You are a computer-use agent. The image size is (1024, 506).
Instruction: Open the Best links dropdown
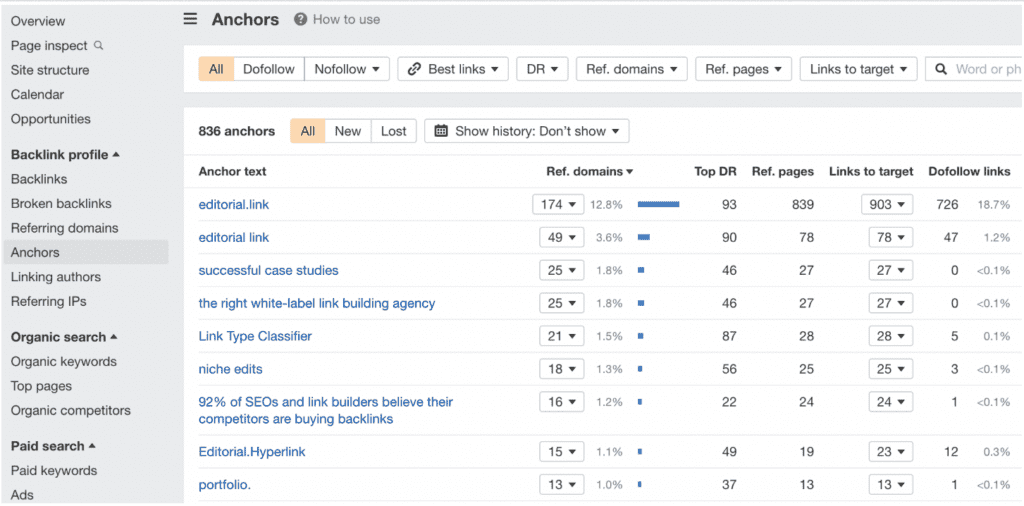tap(453, 69)
